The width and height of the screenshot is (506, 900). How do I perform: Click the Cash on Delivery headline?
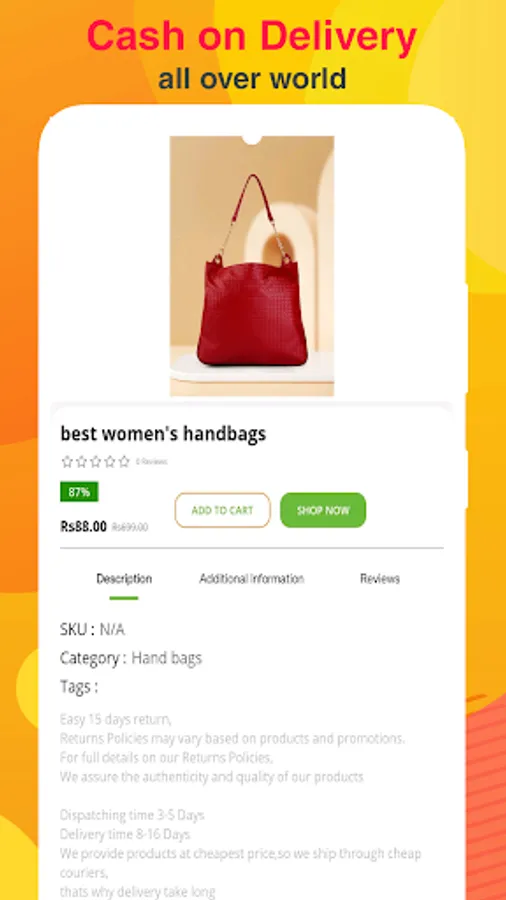[x=251, y=37]
